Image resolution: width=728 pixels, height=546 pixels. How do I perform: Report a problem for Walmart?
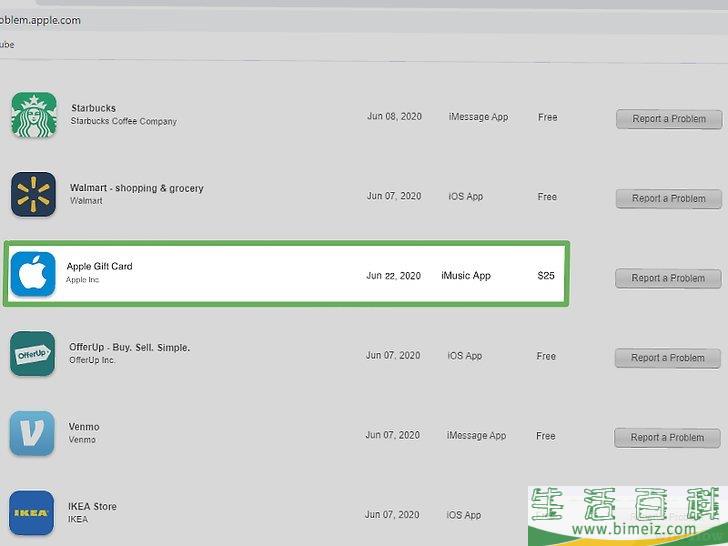click(669, 199)
